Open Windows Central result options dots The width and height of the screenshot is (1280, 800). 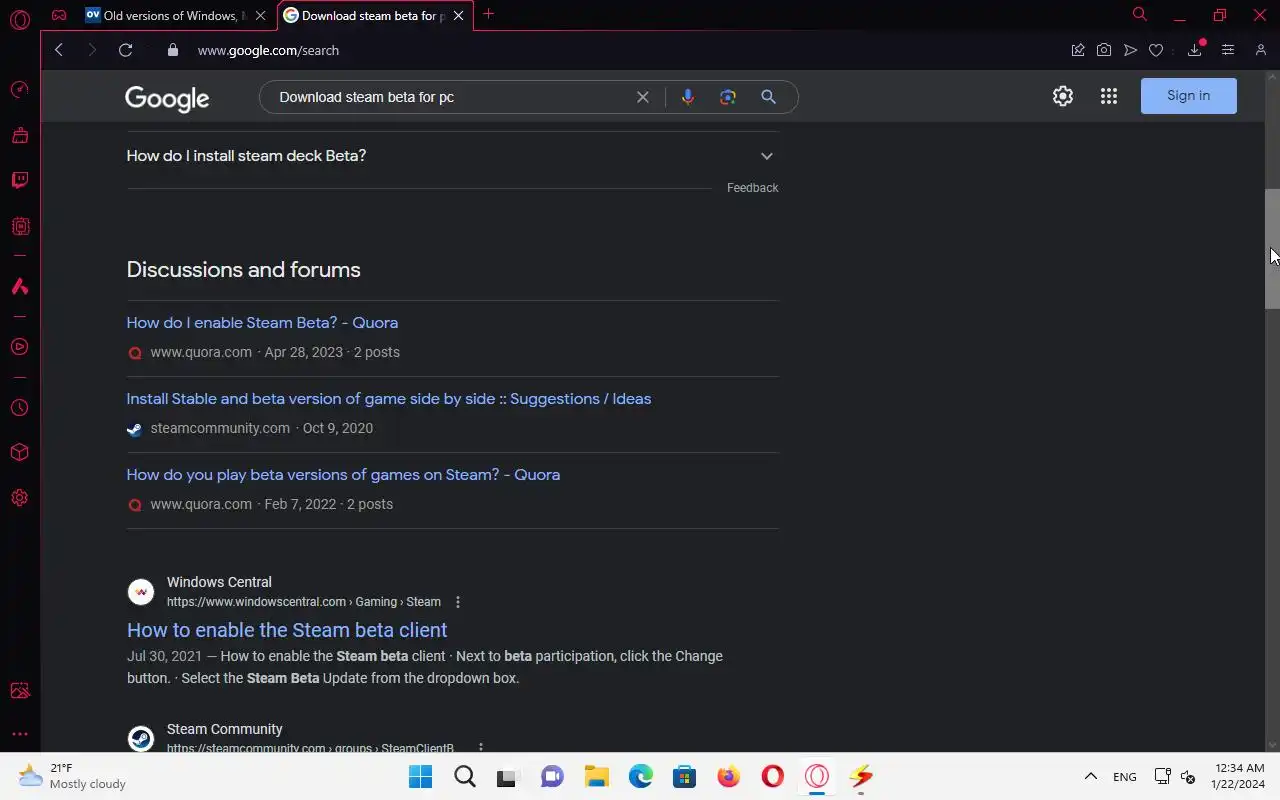(458, 602)
